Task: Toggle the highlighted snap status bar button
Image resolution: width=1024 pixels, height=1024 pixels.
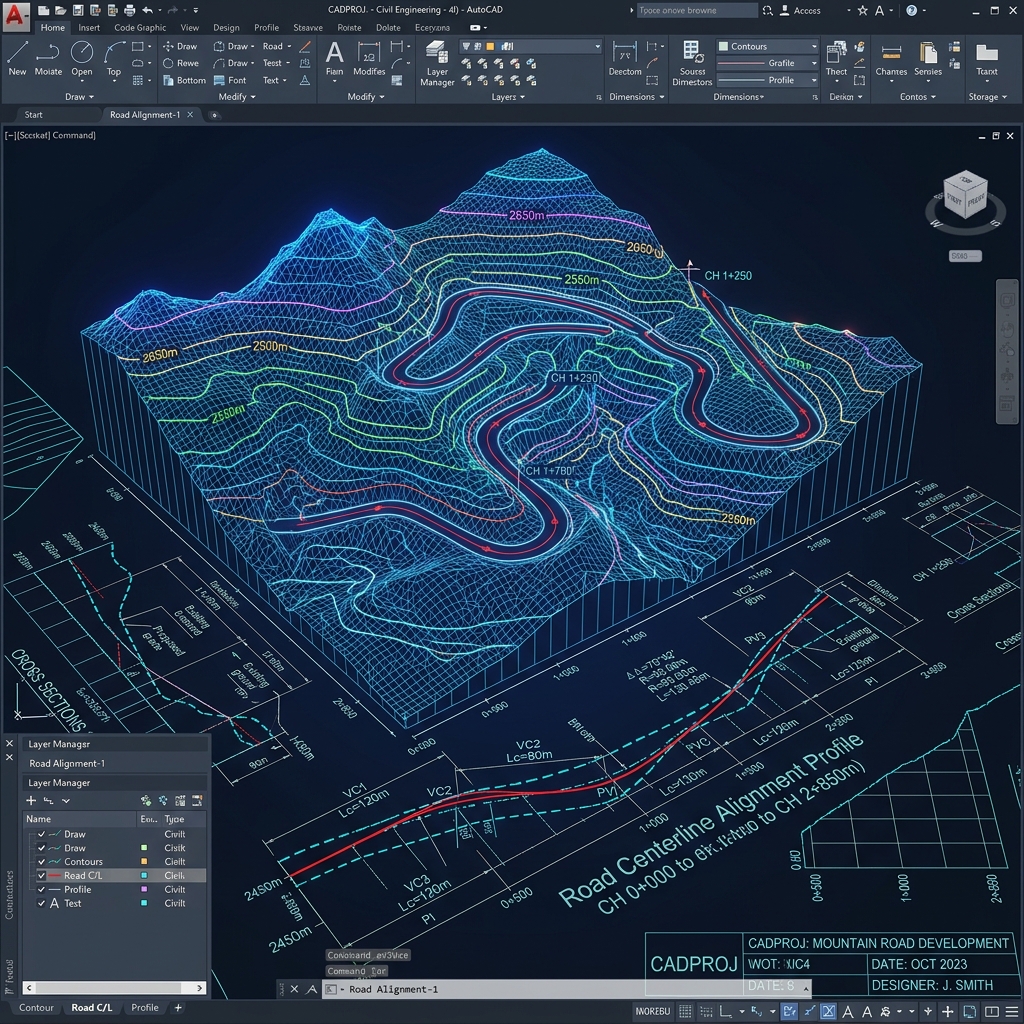Action: 790,1011
